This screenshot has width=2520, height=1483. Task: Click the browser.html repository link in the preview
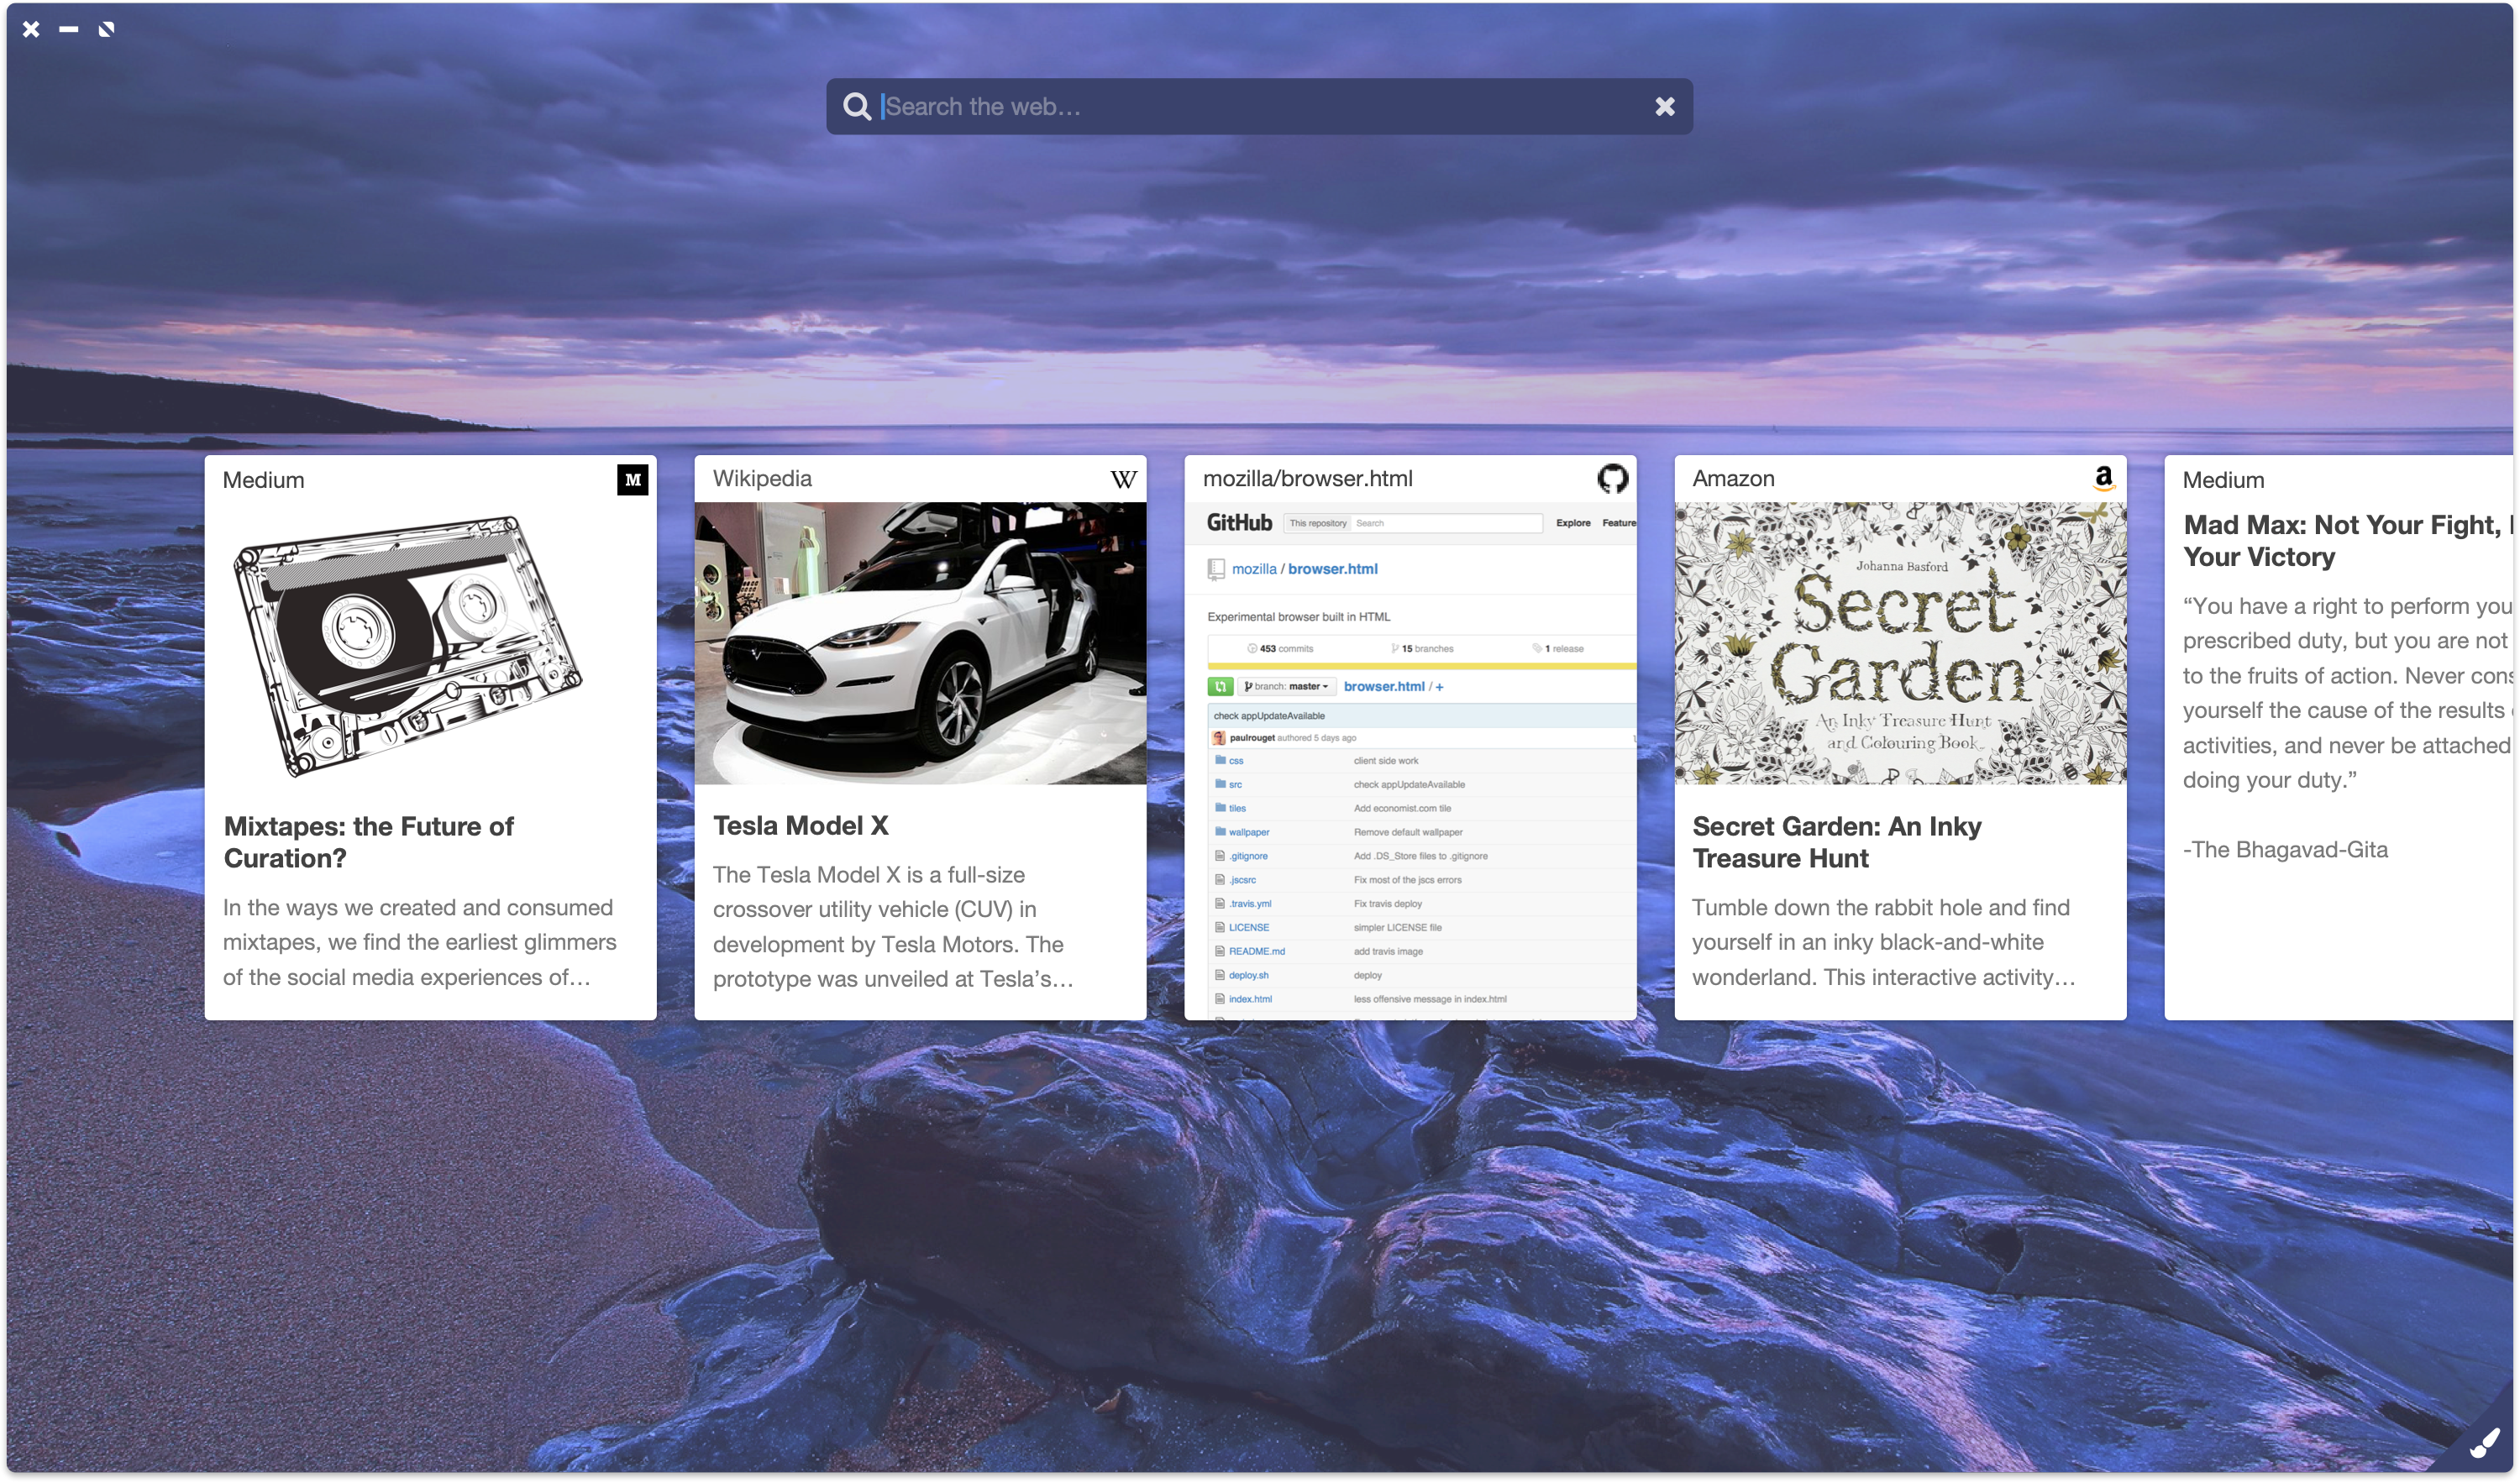tap(1332, 568)
